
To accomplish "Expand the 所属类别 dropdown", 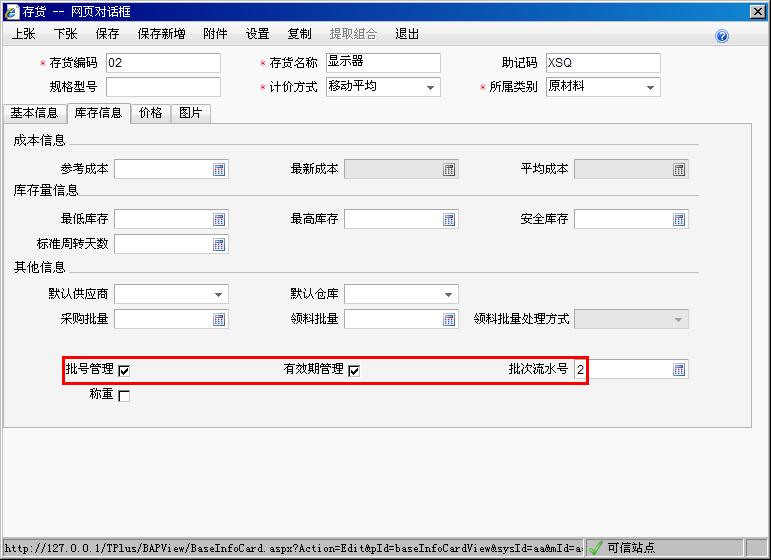I will [650, 88].
